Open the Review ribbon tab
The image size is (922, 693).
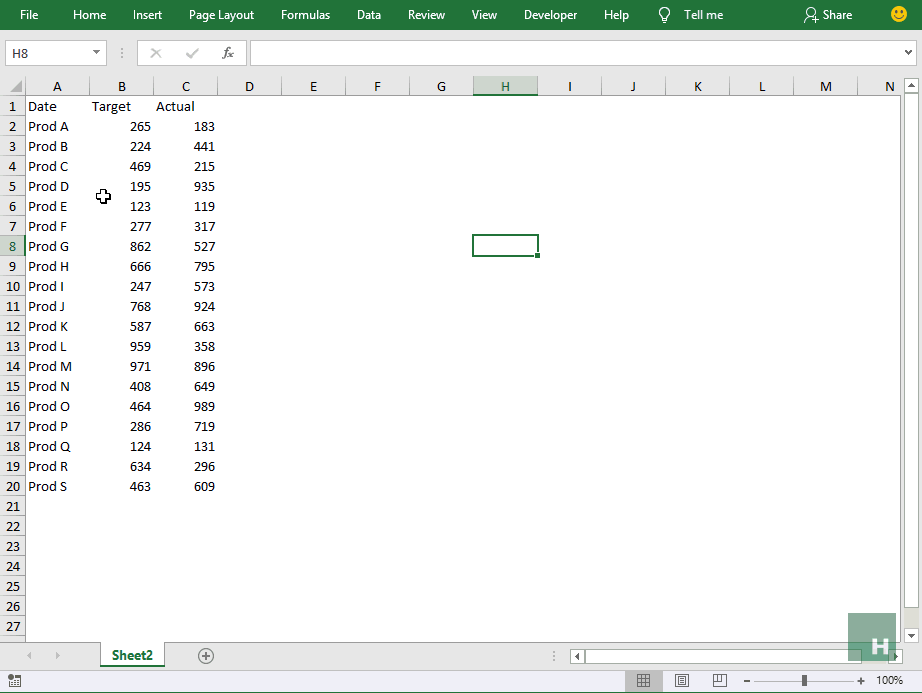tap(426, 15)
